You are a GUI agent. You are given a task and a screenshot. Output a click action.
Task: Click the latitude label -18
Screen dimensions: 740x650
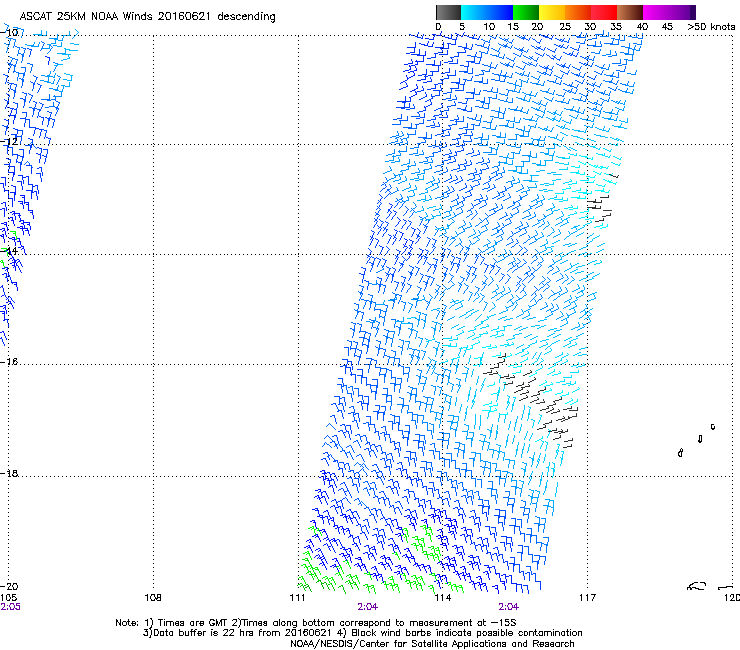tap(9, 473)
